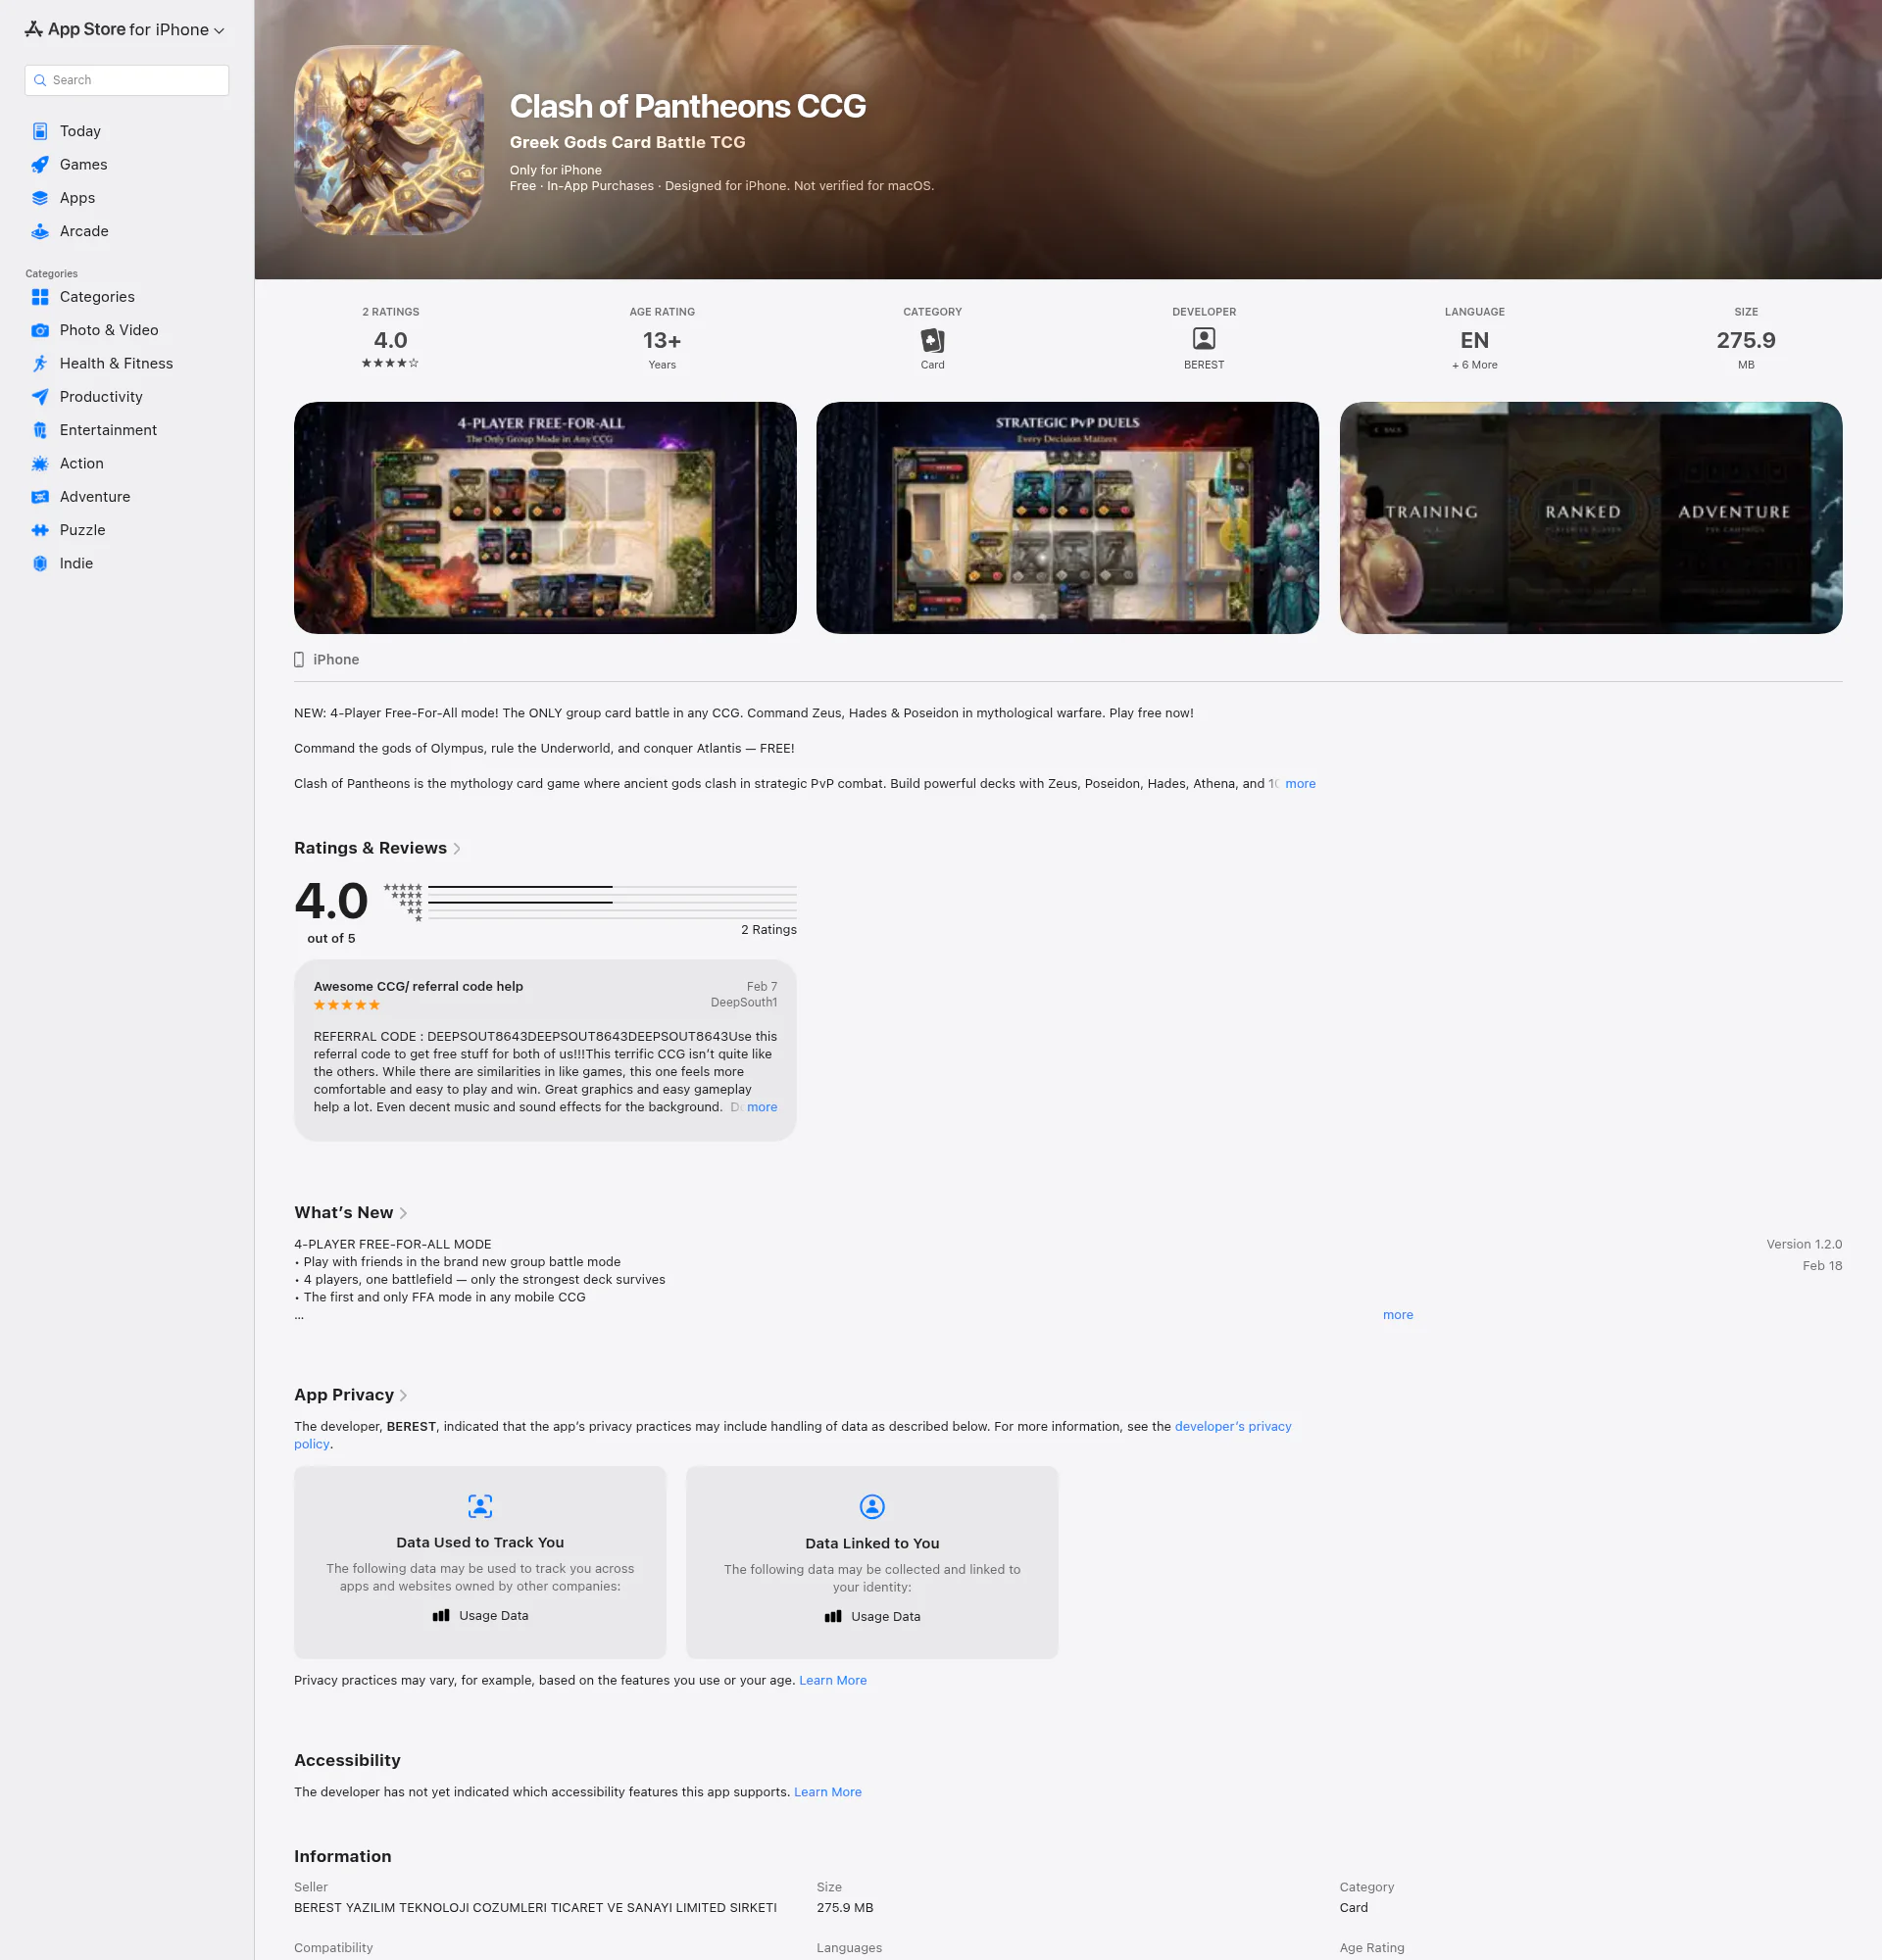Open the Action burst icon

click(40, 463)
